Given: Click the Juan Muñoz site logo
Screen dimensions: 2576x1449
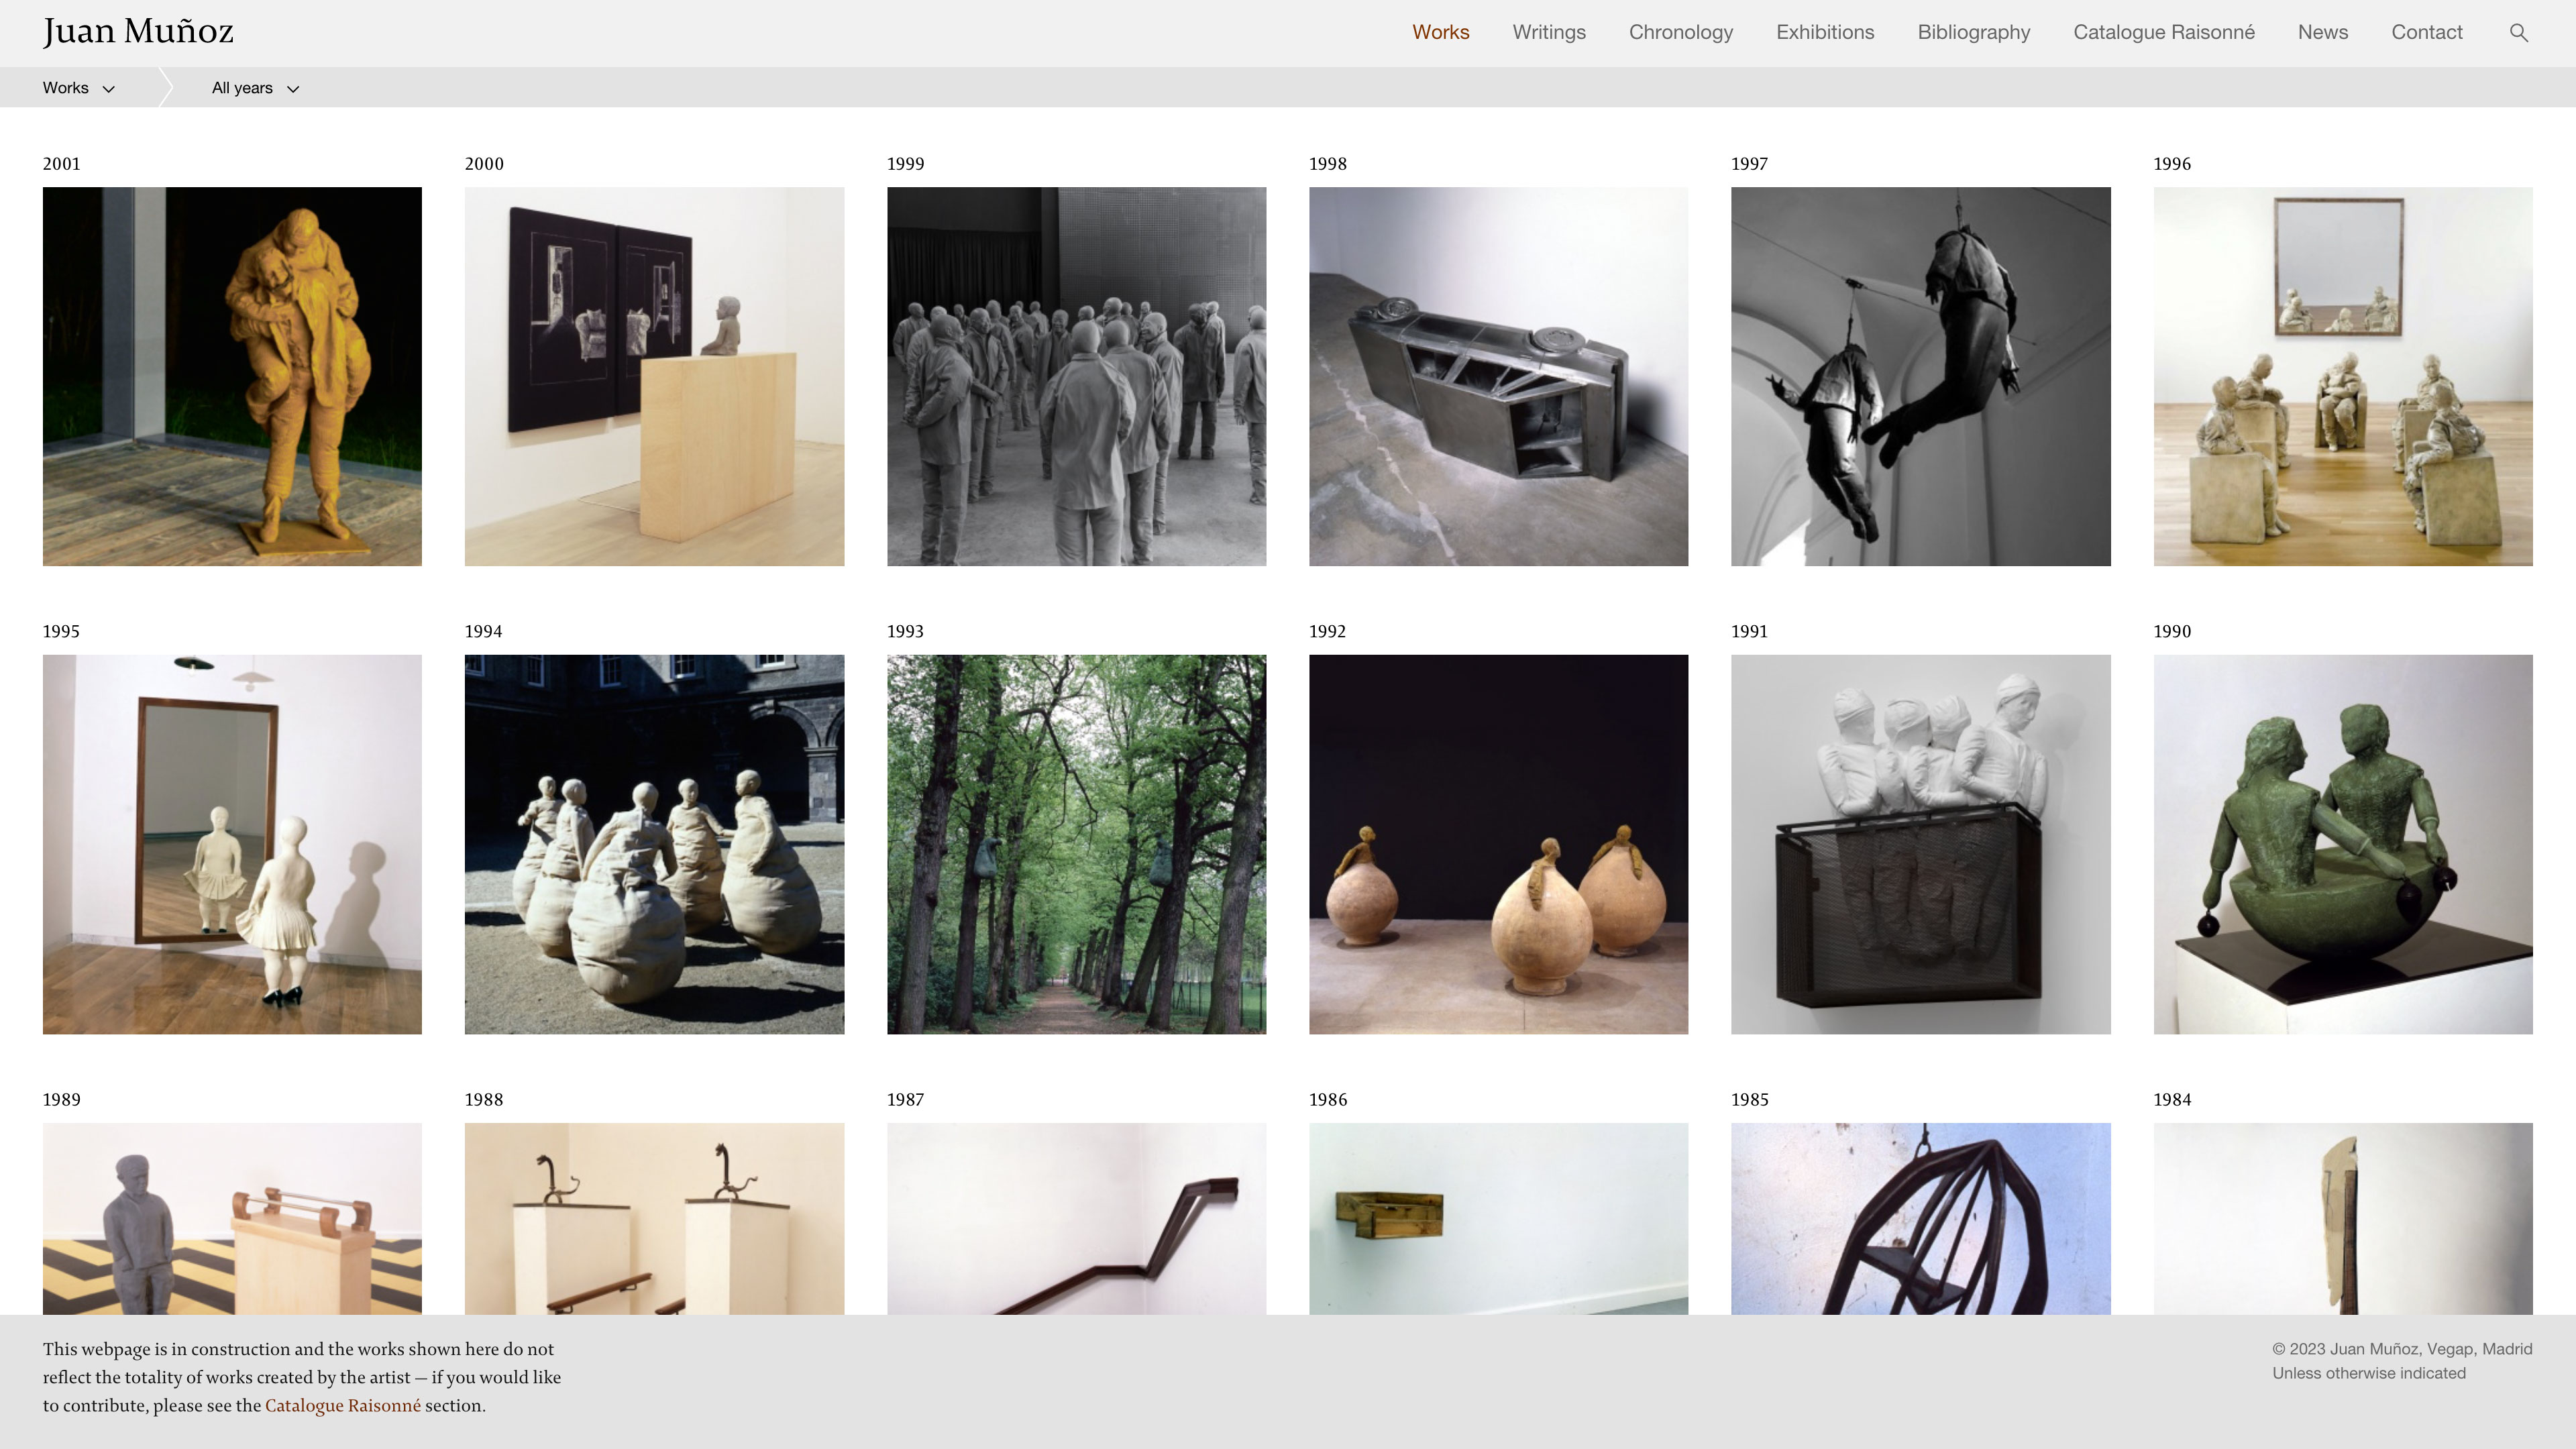Looking at the screenshot, I should [138, 32].
